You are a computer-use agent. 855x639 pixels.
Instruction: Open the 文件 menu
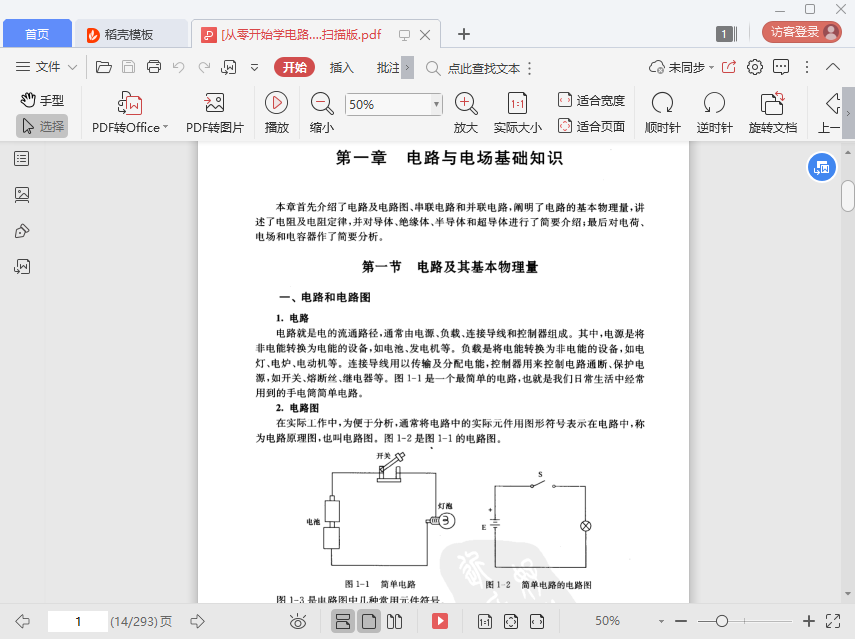[x=46, y=67]
